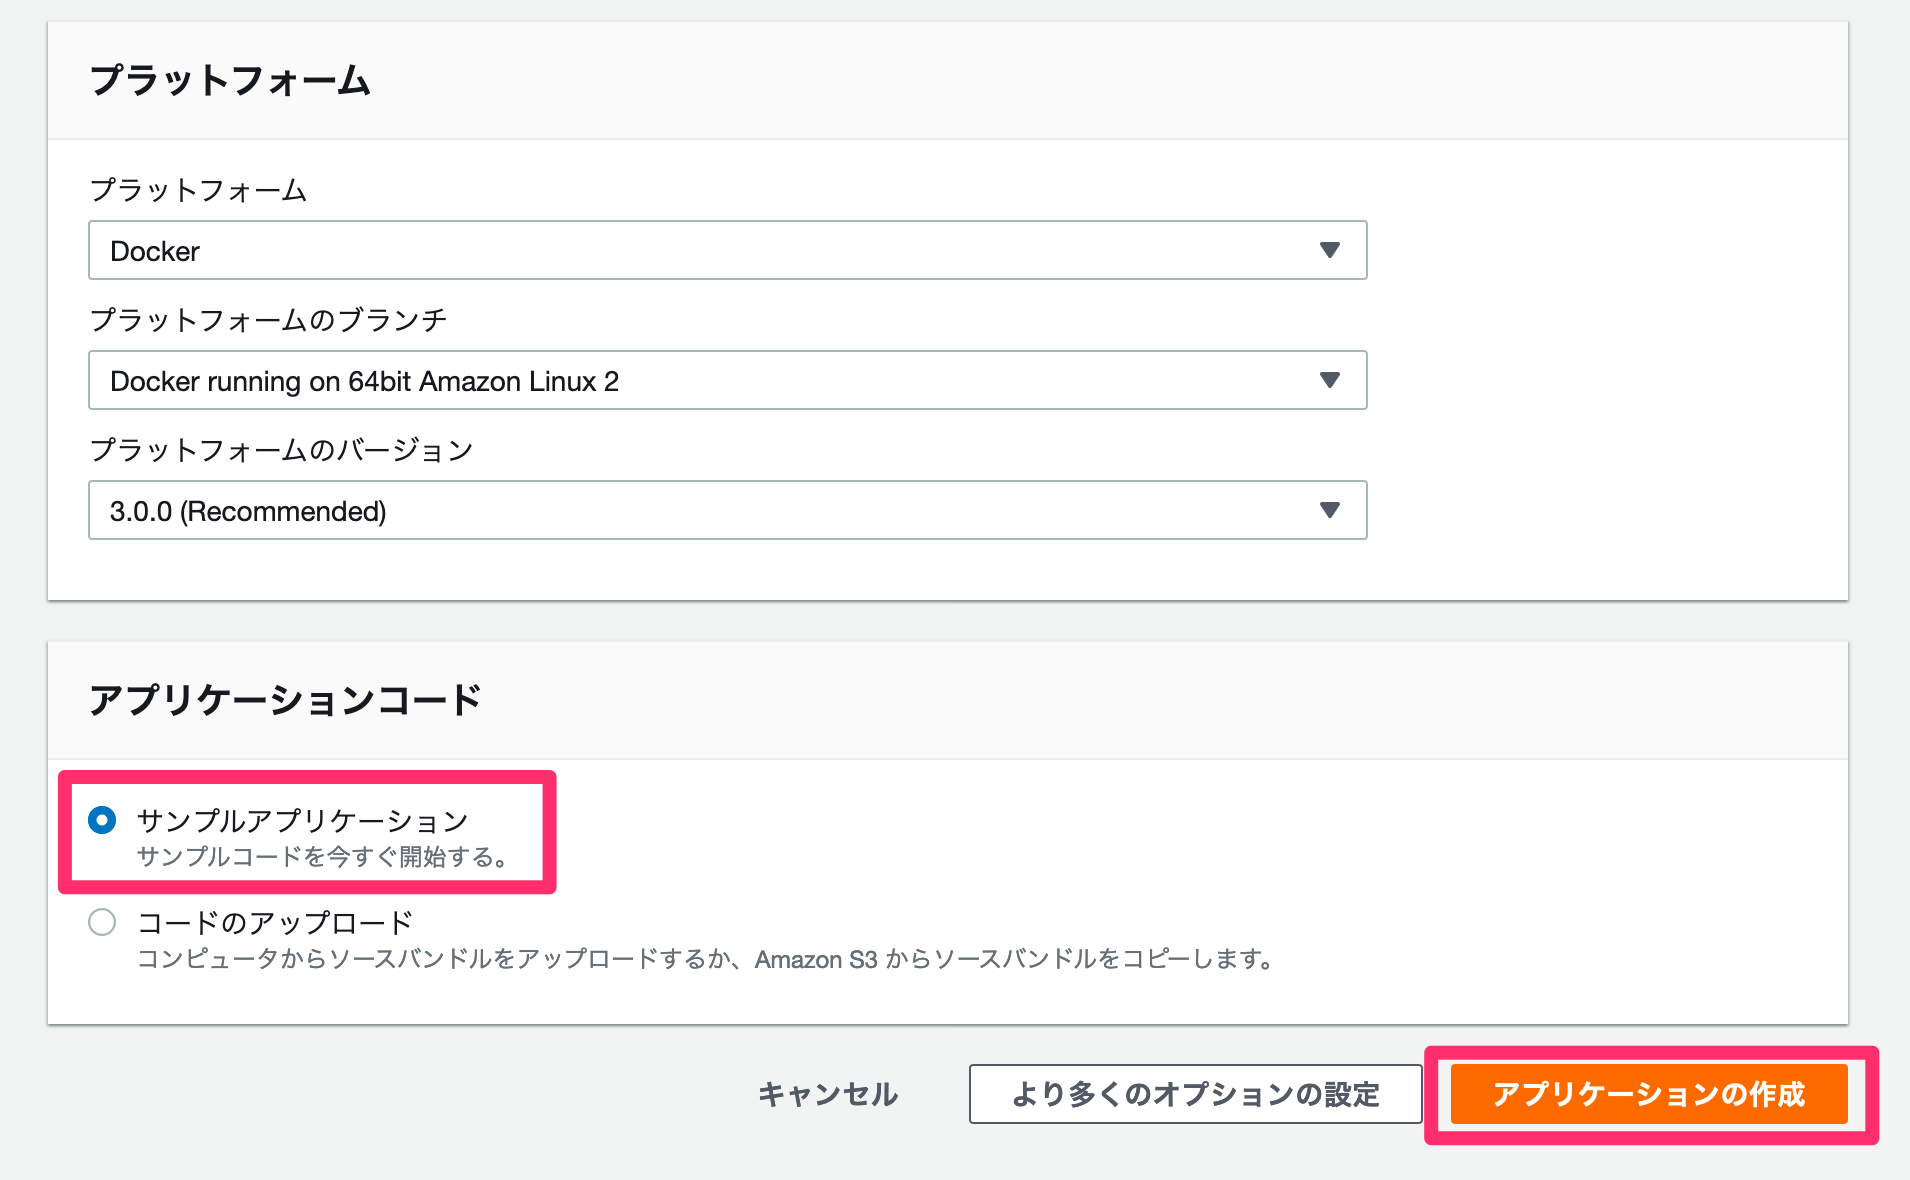1910x1180 pixels.
Task: Click the プラットフォーム section header
Action: (x=231, y=80)
